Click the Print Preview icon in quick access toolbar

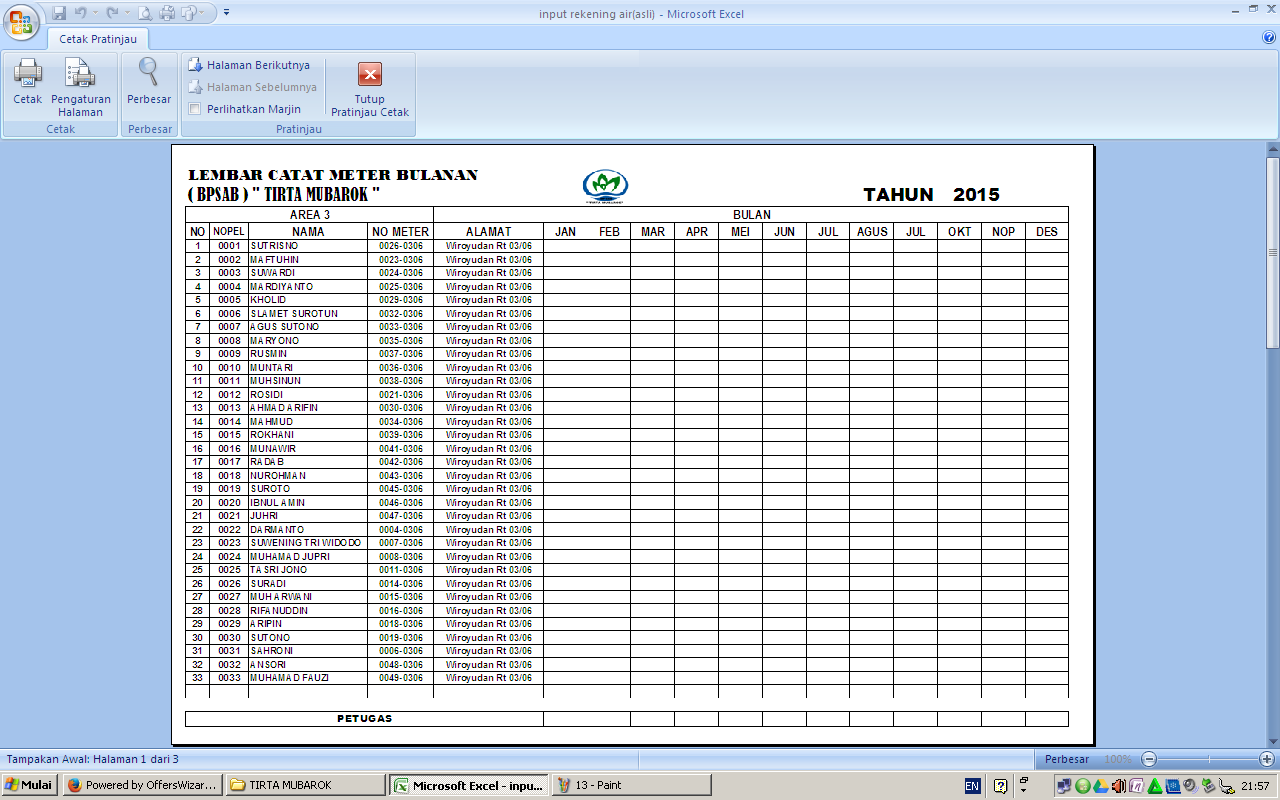pos(145,14)
